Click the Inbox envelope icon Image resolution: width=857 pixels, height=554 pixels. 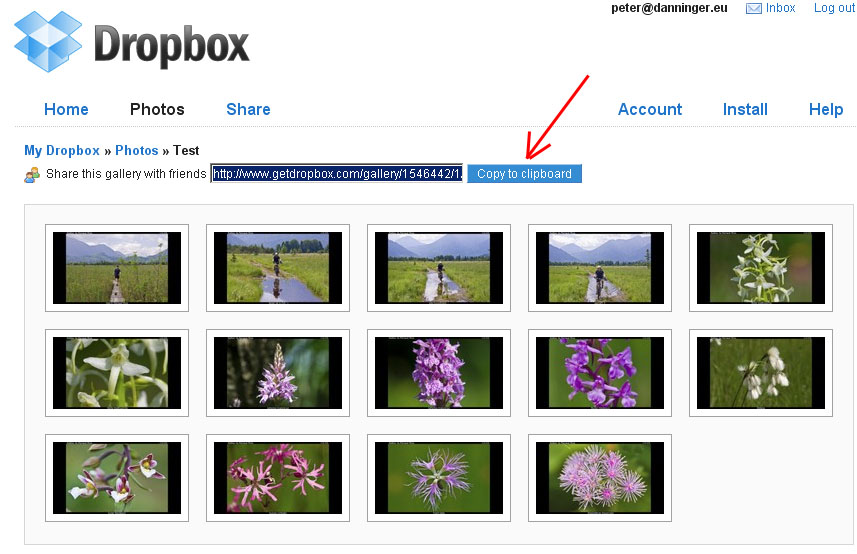tap(754, 8)
